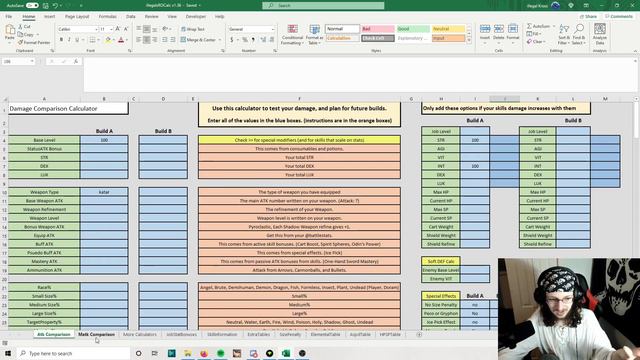Screen dimensions: 640x360
Task: Click the Copy command
Action: [26, 35]
